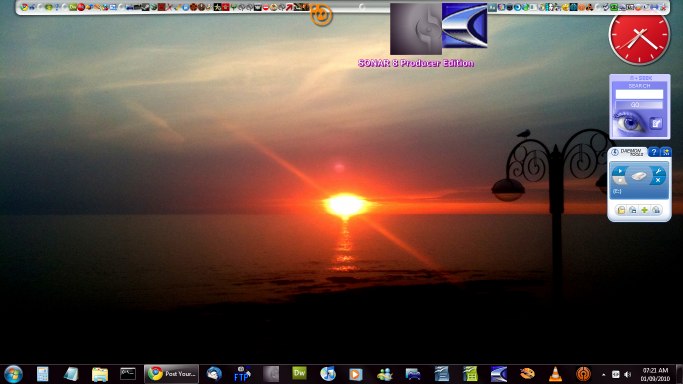Click the red arrow icon in top dock
Image resolution: width=683 pixels, height=384 pixels.
[289, 7]
